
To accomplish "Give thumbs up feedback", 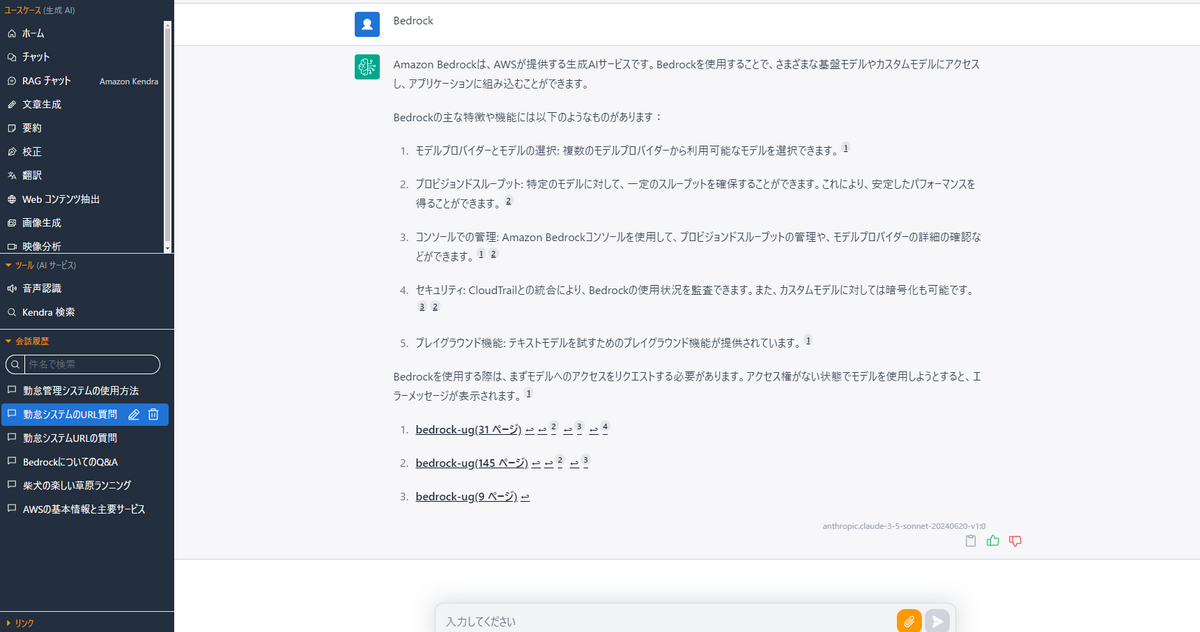I will 993,541.
